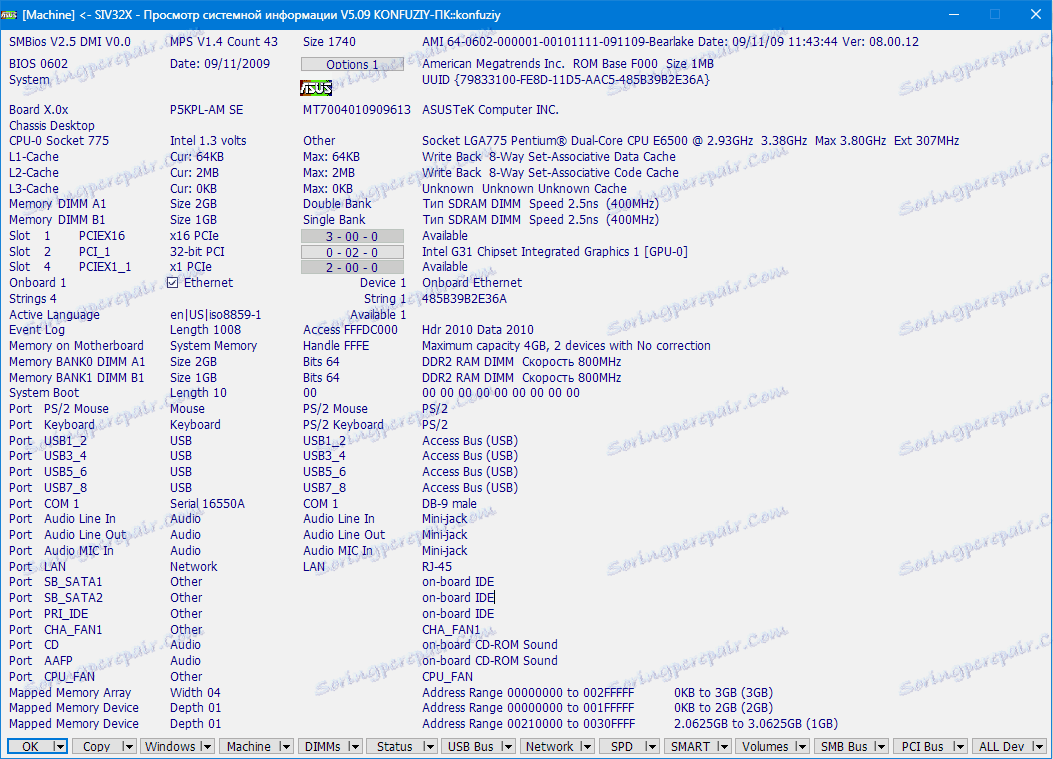Click the Copy button
The image size is (1053, 759).
(96, 746)
